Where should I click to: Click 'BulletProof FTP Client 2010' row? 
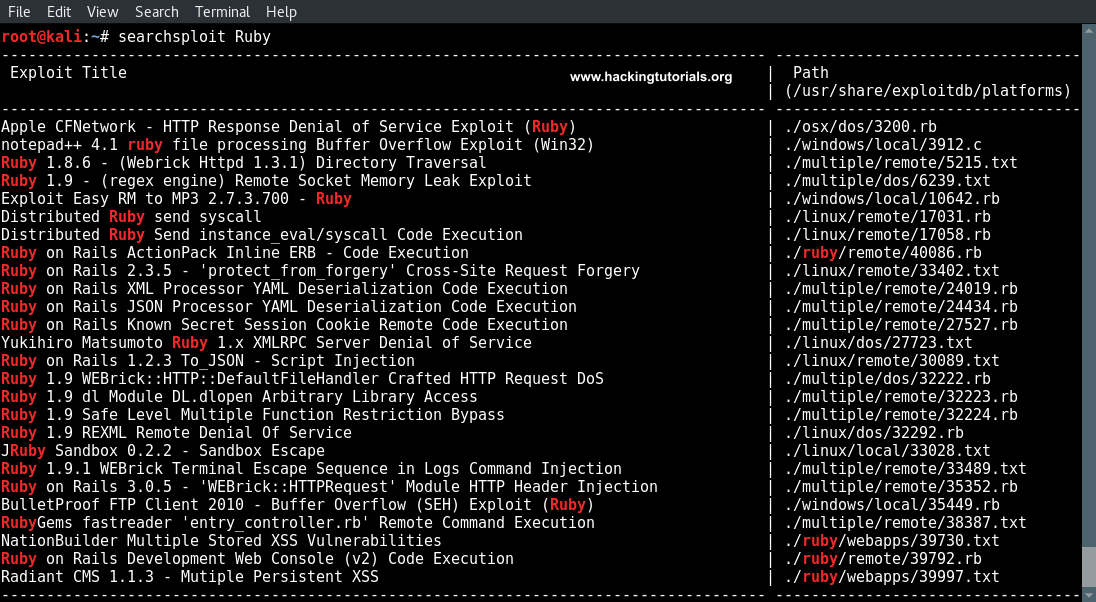(298, 506)
